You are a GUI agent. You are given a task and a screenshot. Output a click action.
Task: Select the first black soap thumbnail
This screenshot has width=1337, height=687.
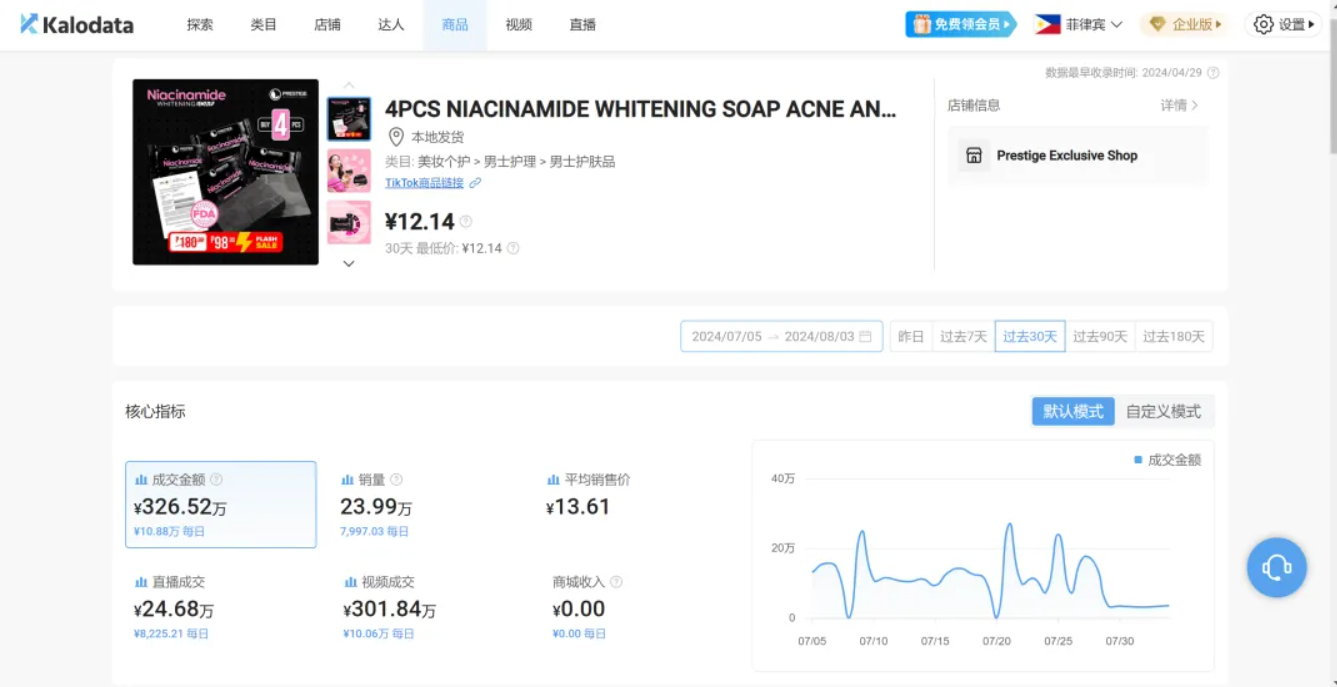(349, 118)
